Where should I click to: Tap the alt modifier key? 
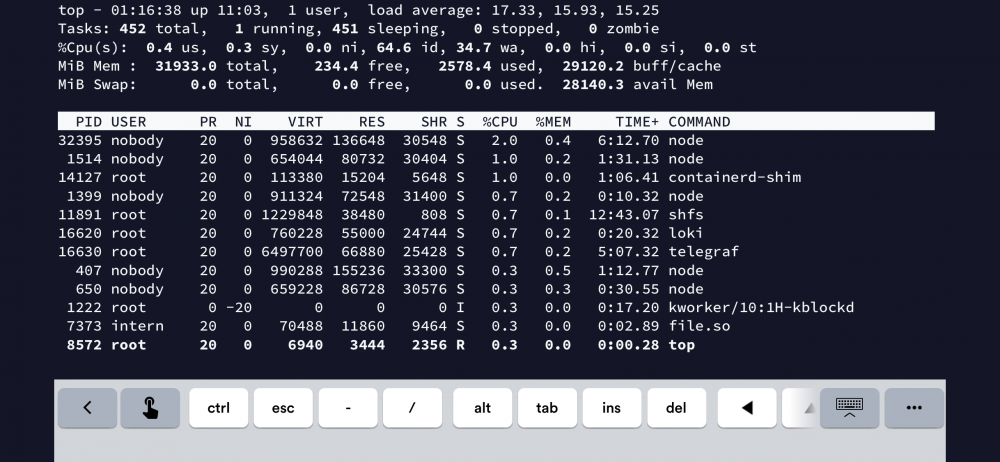(482, 408)
